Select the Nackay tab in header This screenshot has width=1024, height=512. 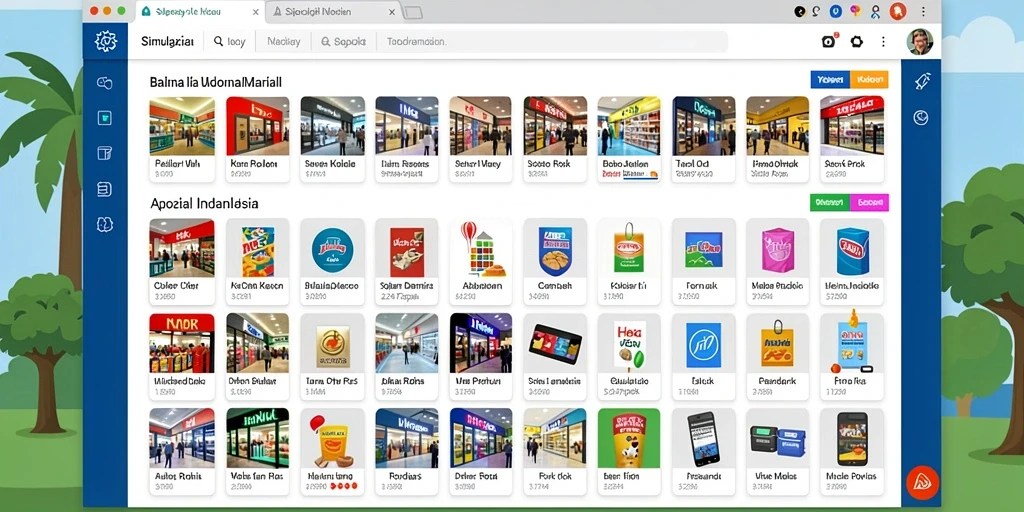[x=283, y=42]
